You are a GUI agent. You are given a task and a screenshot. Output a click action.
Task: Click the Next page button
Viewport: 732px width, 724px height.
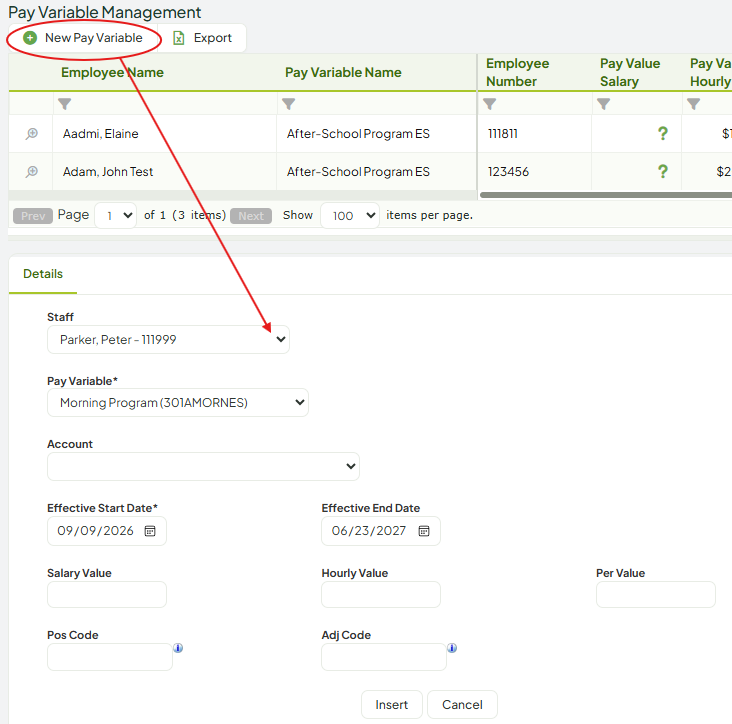click(x=251, y=216)
